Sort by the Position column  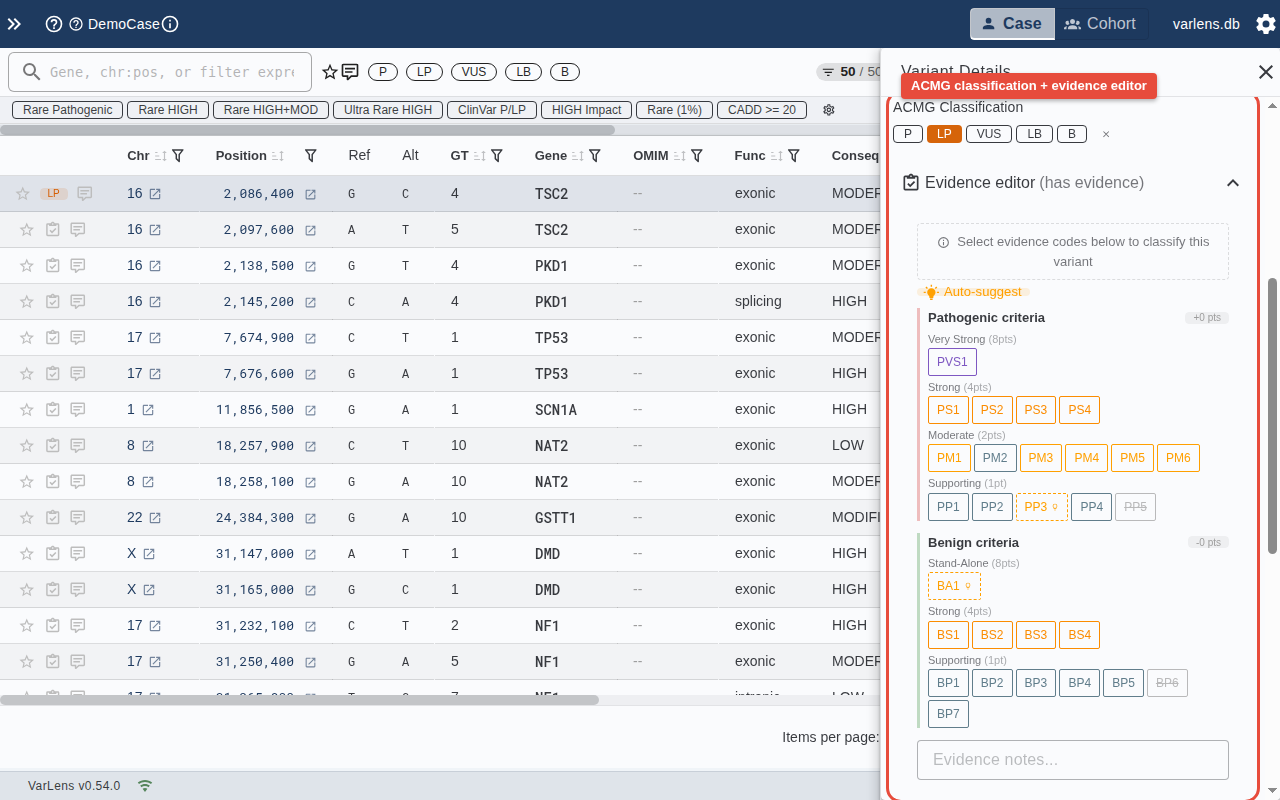click(278, 156)
